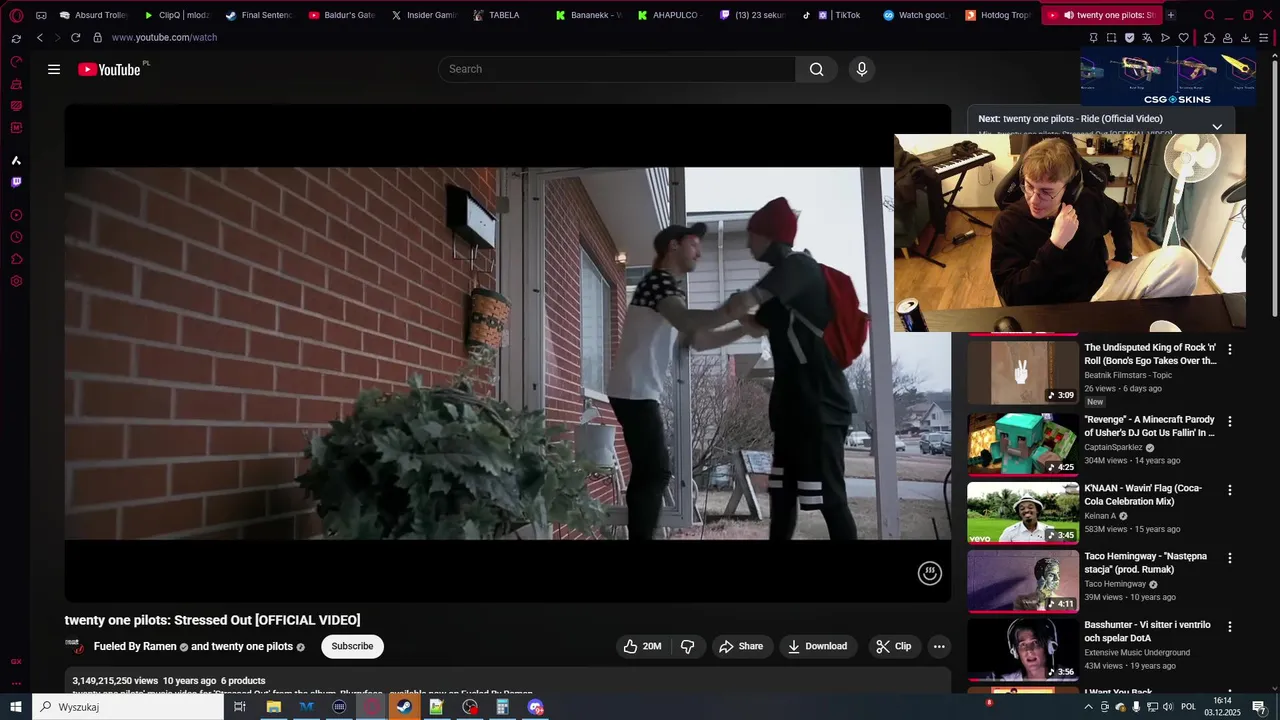Open options for Basshunter video
This screenshot has width=1280, height=720.
pyautogui.click(x=1230, y=627)
